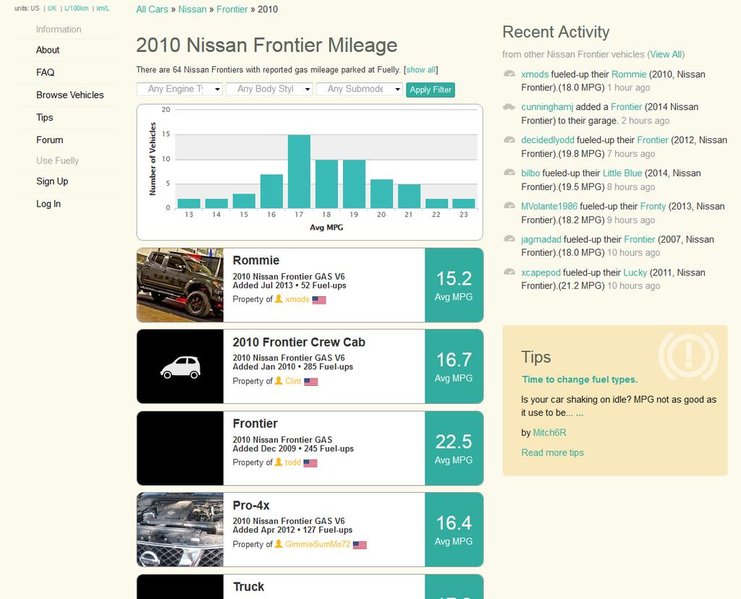Click the Nissan breadcrumb link
This screenshot has width=741, height=599.
pyautogui.click(x=192, y=9)
